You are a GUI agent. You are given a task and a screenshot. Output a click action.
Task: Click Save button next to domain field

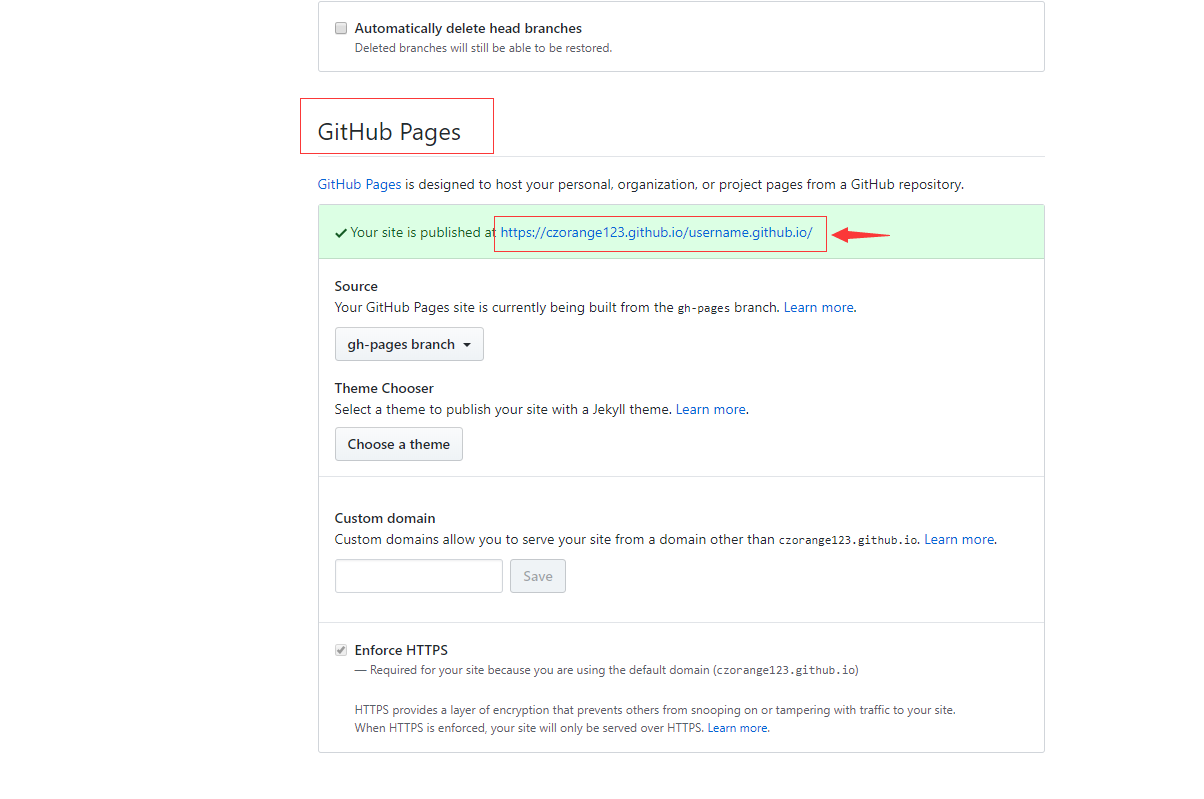point(538,576)
